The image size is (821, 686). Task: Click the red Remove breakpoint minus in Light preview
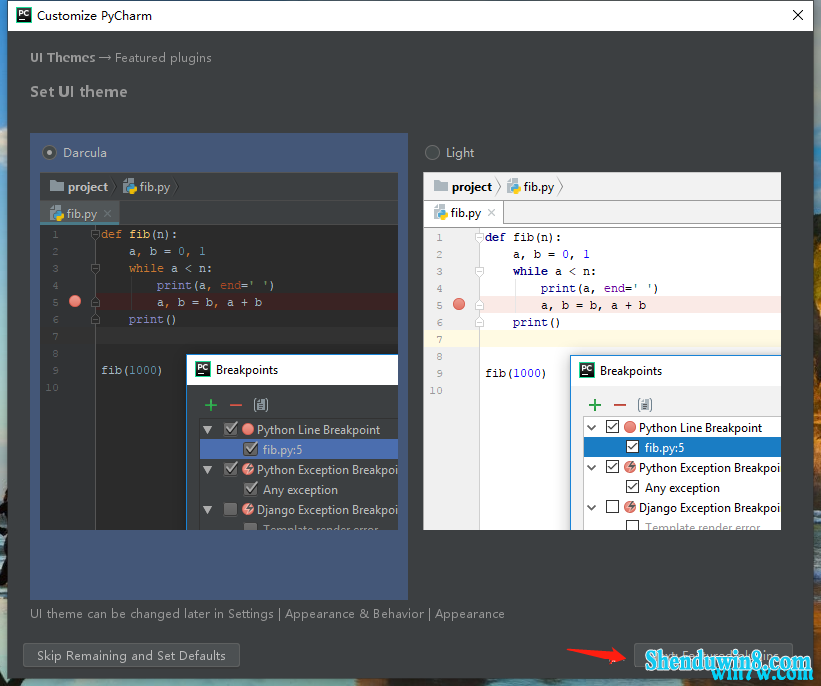point(620,405)
